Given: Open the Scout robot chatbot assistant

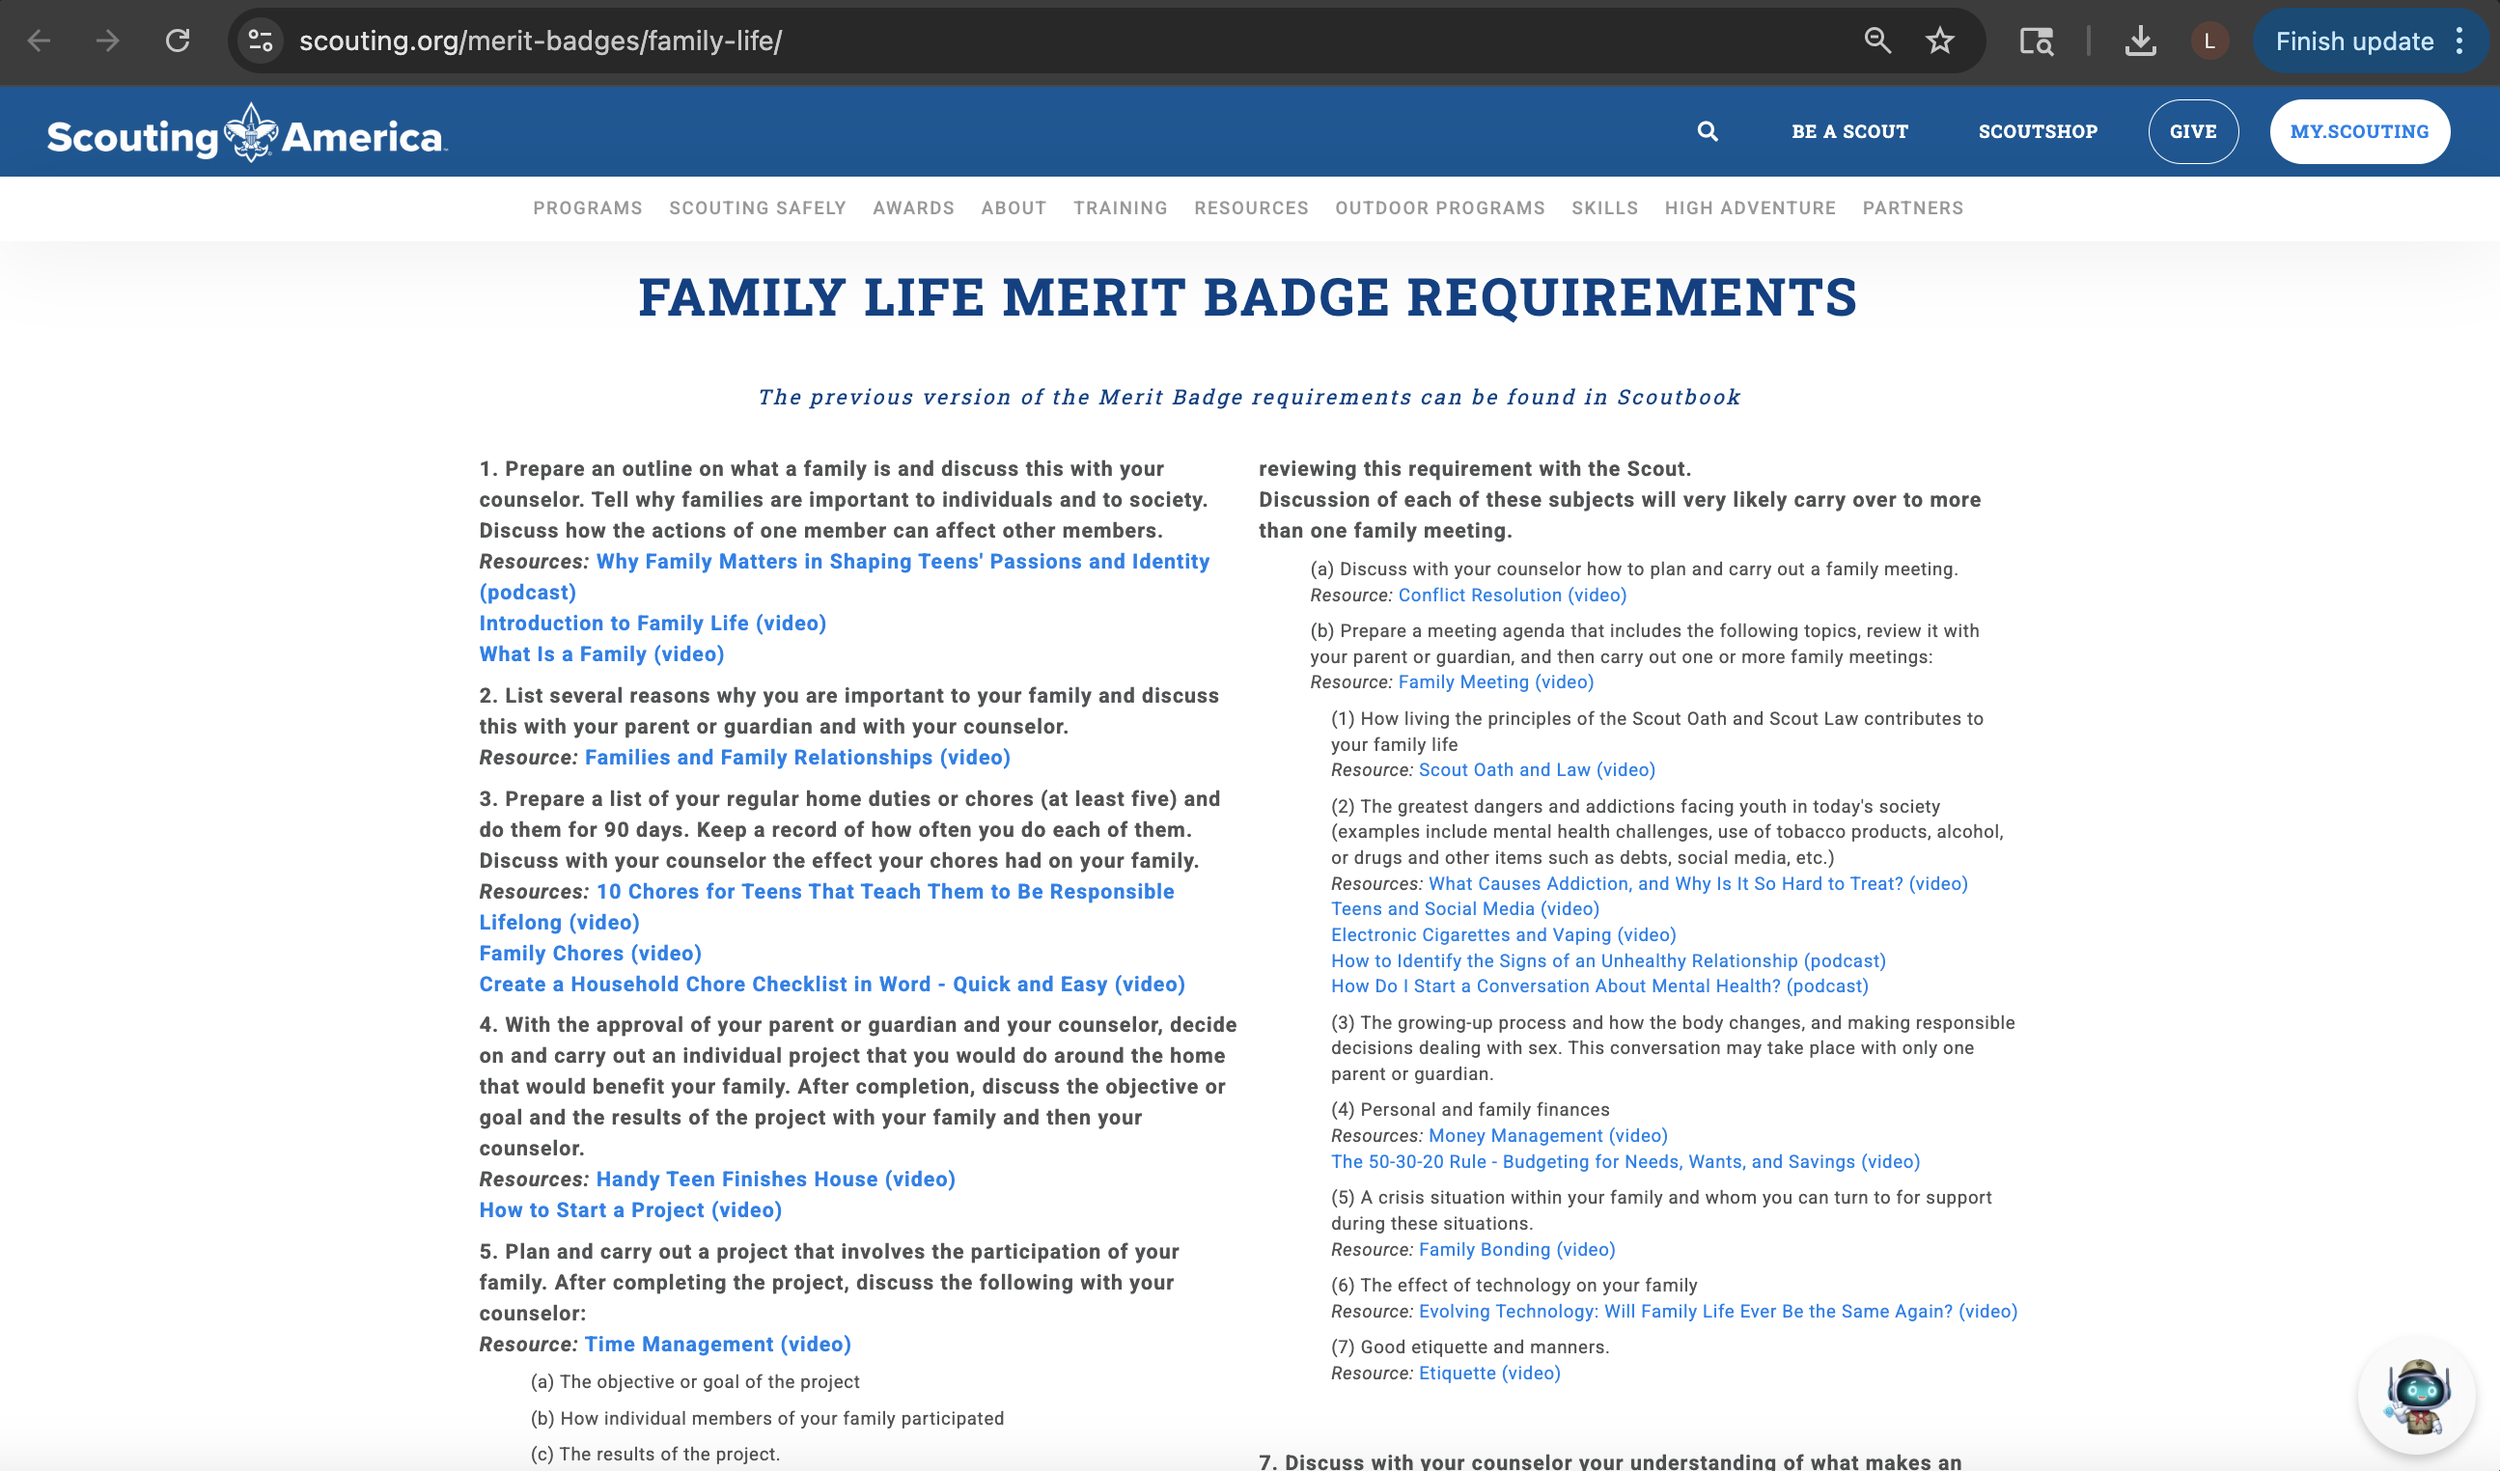Looking at the screenshot, I should pos(2416,1394).
